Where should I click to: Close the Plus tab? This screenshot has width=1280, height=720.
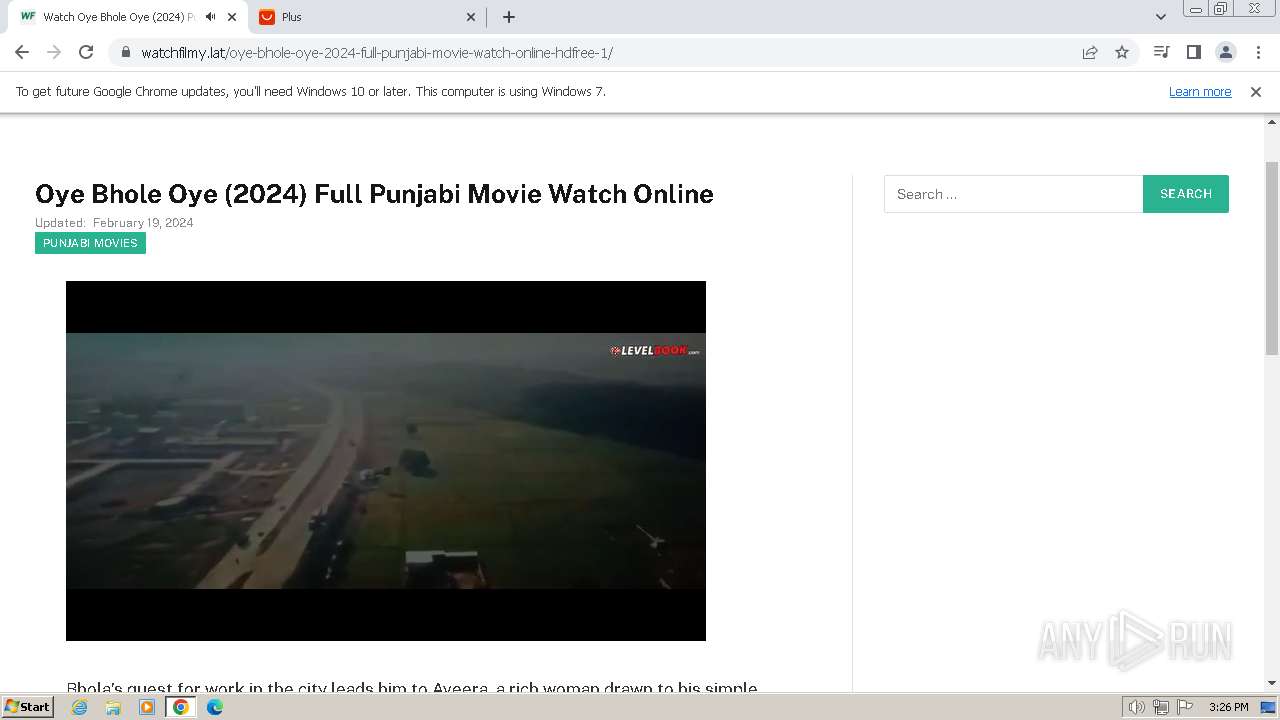471,17
